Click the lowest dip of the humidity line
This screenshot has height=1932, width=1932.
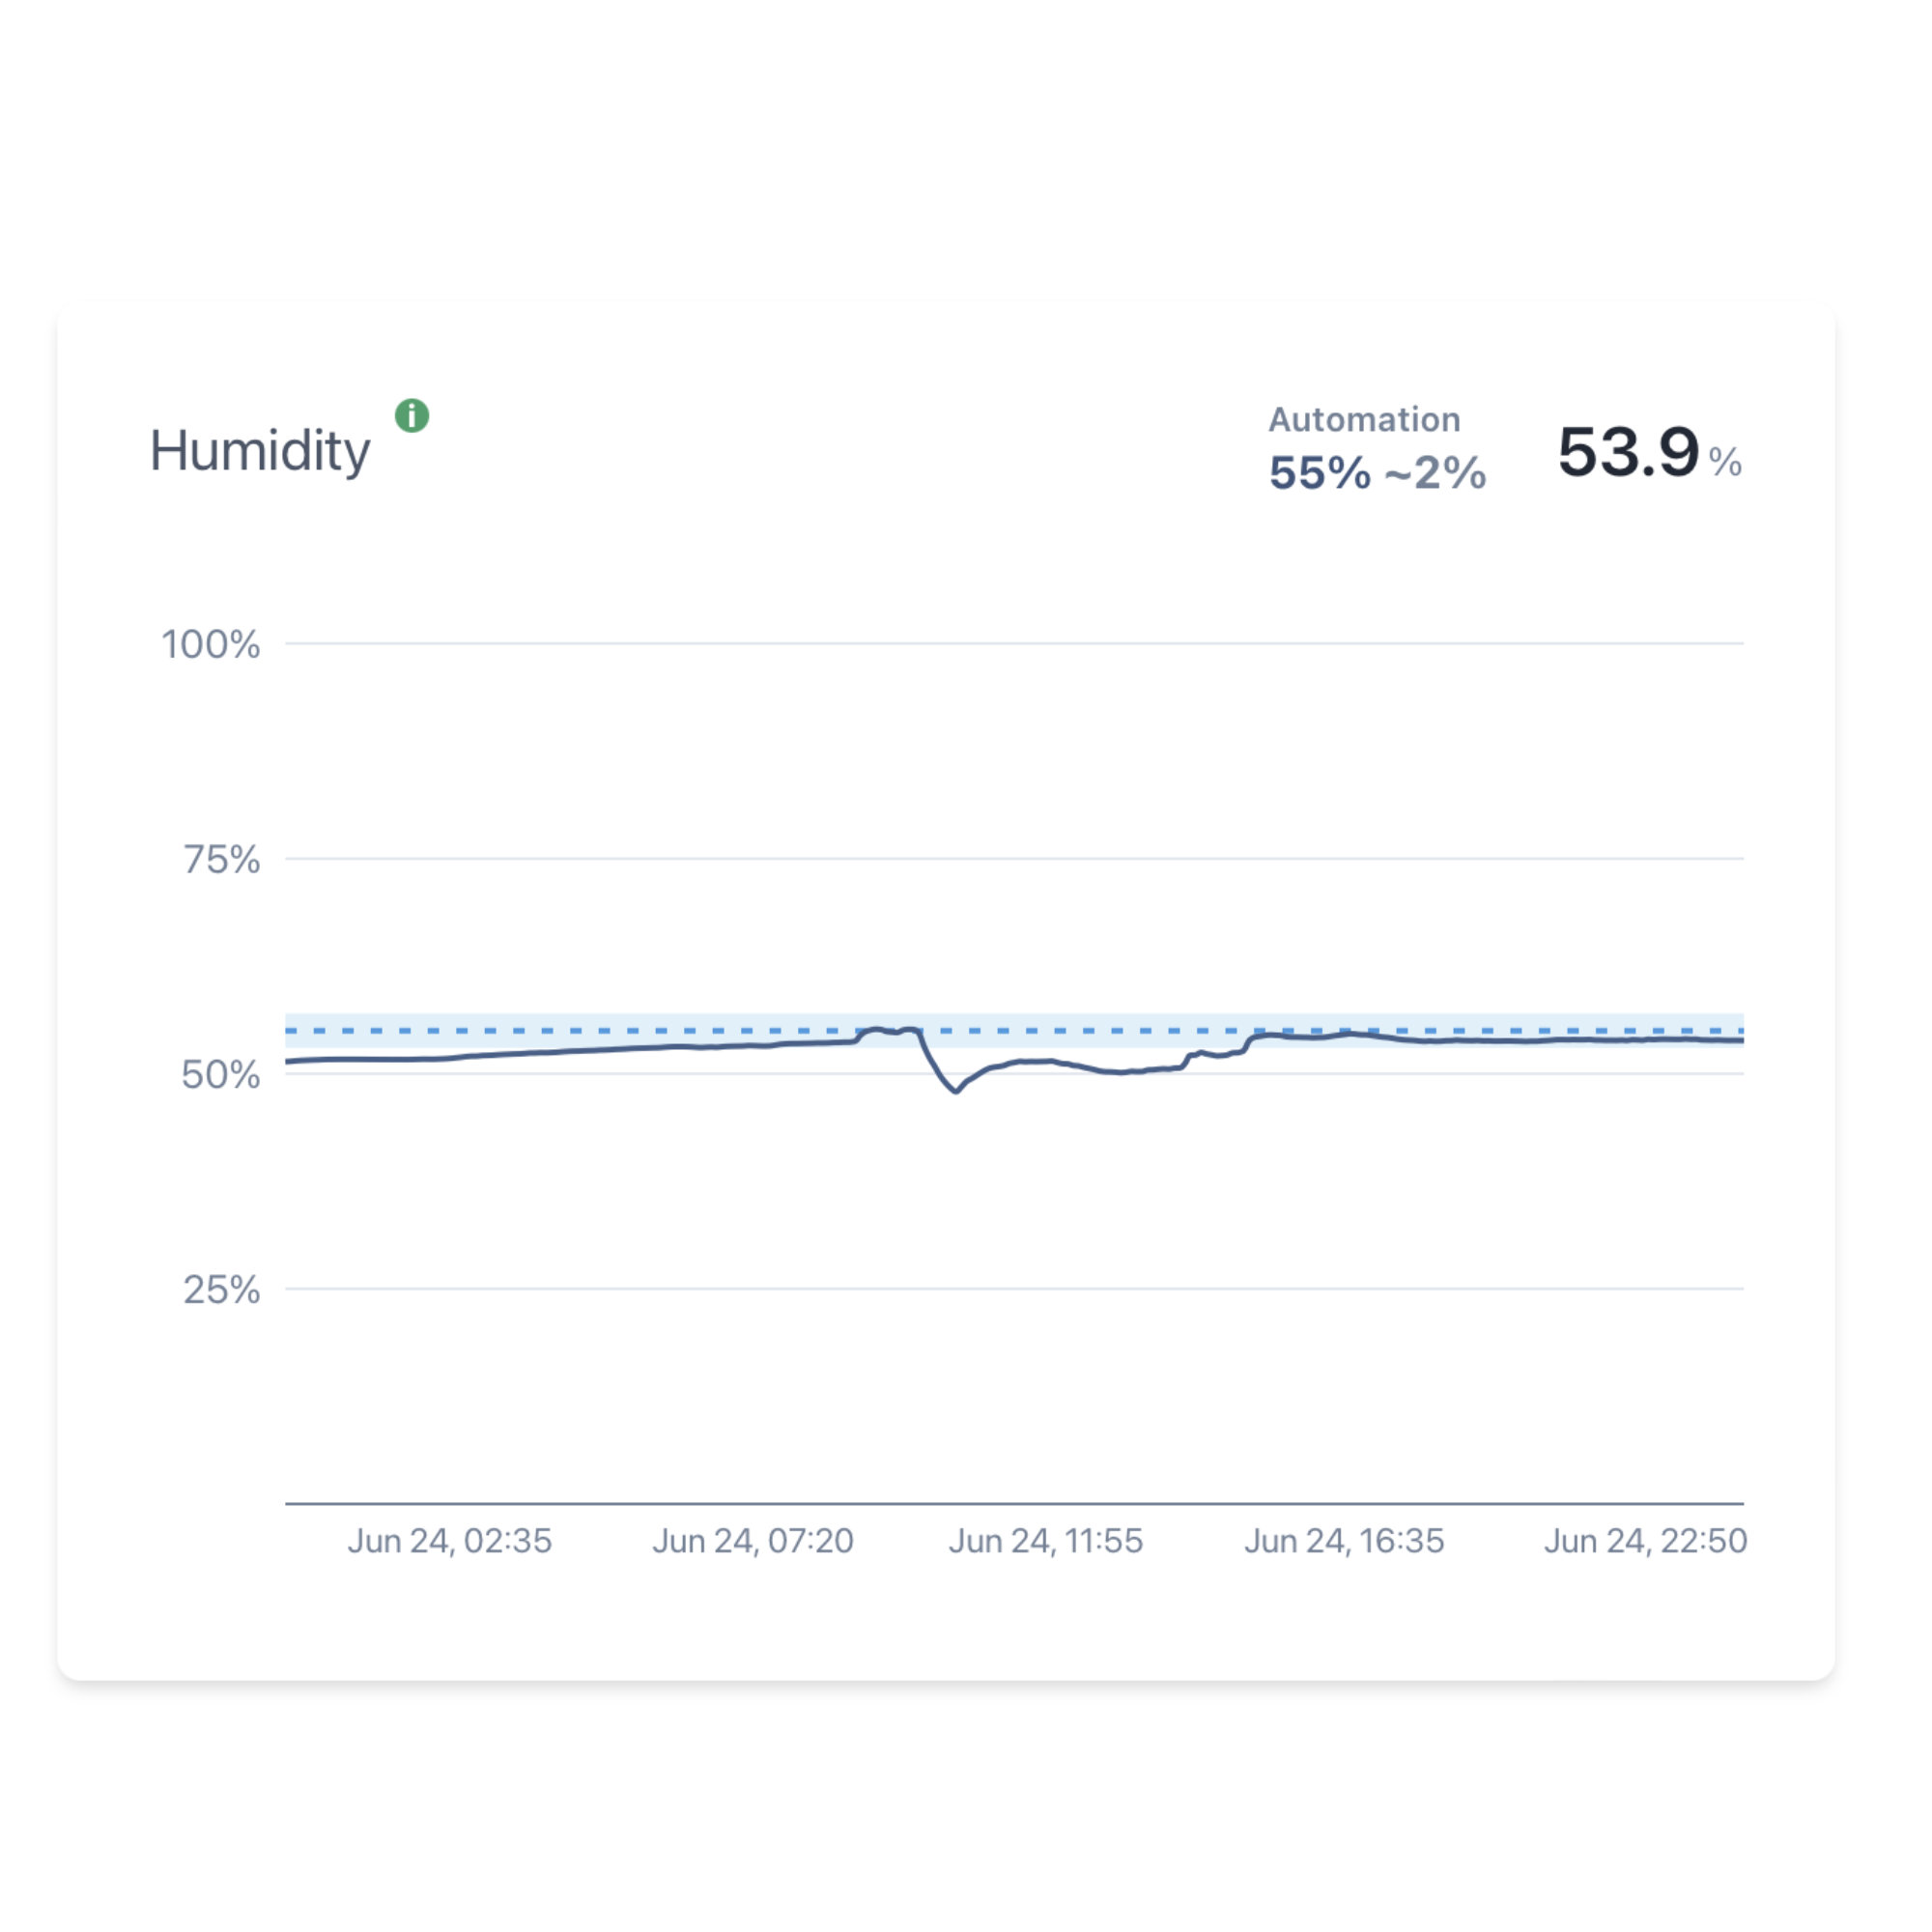coord(956,1090)
